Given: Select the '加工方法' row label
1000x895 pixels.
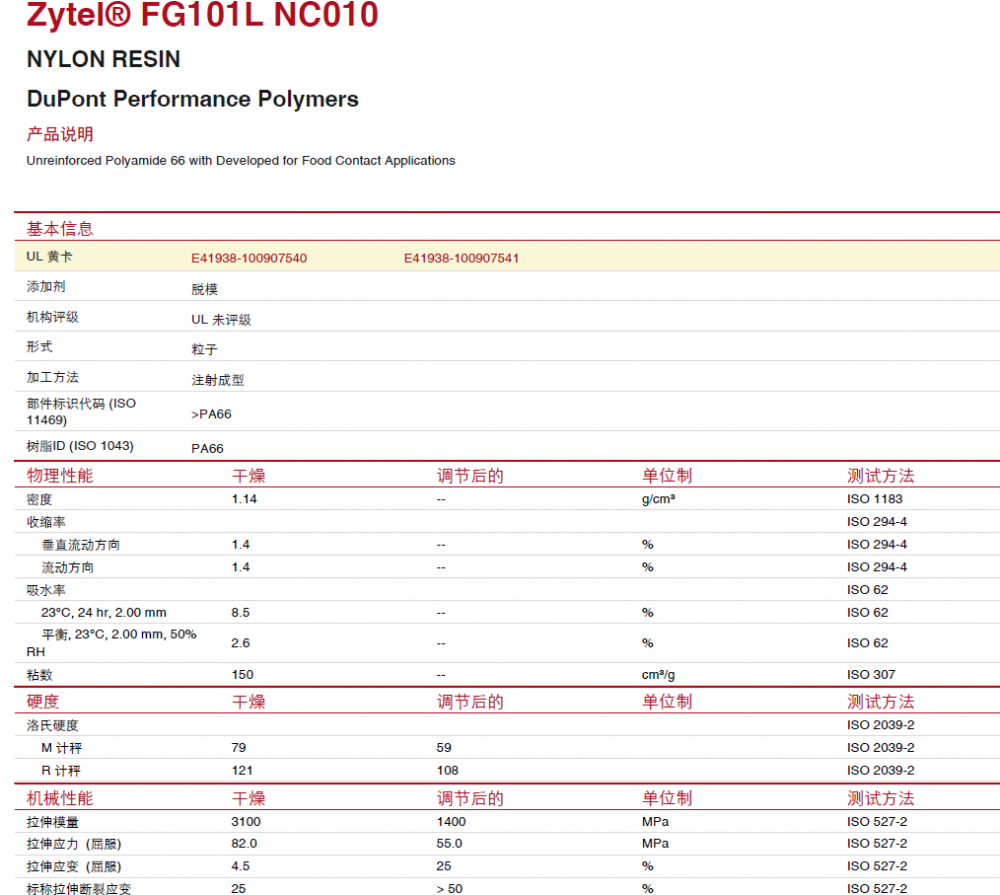Looking at the screenshot, I should [x=52, y=377].
